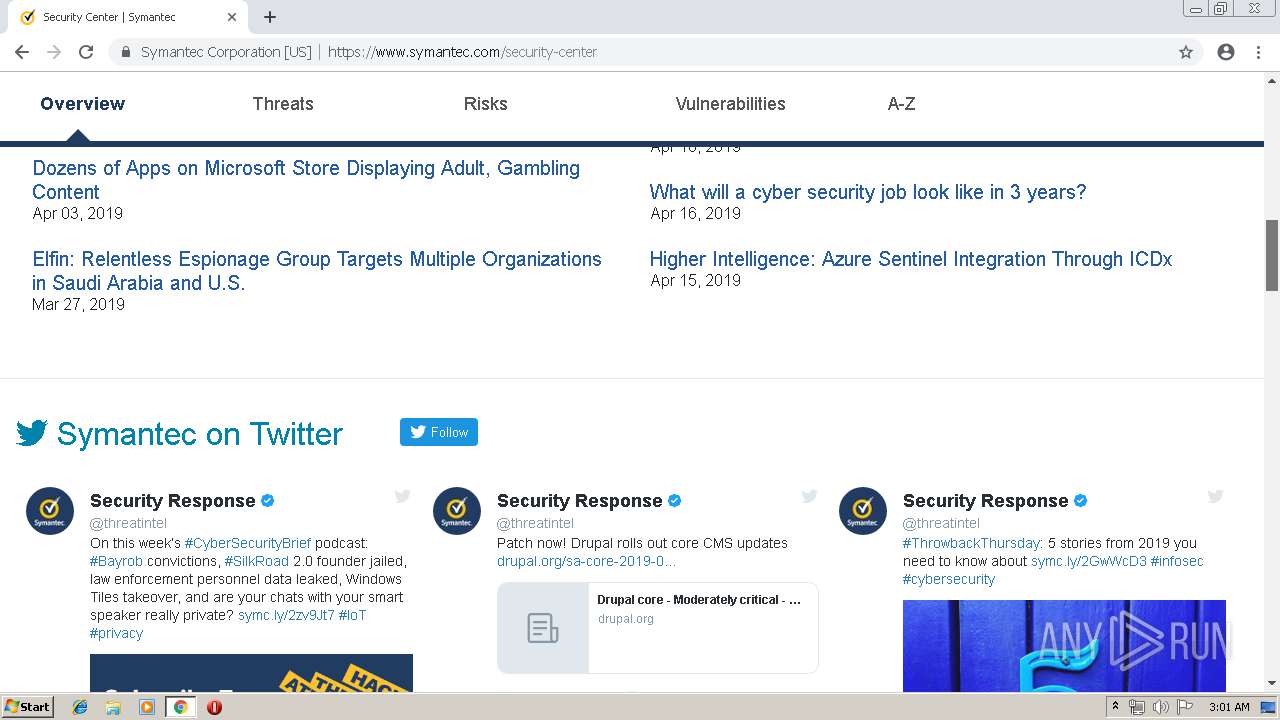Click the #CyberSecurityBrief hashtag
The width and height of the screenshot is (1280, 720).
247,543
